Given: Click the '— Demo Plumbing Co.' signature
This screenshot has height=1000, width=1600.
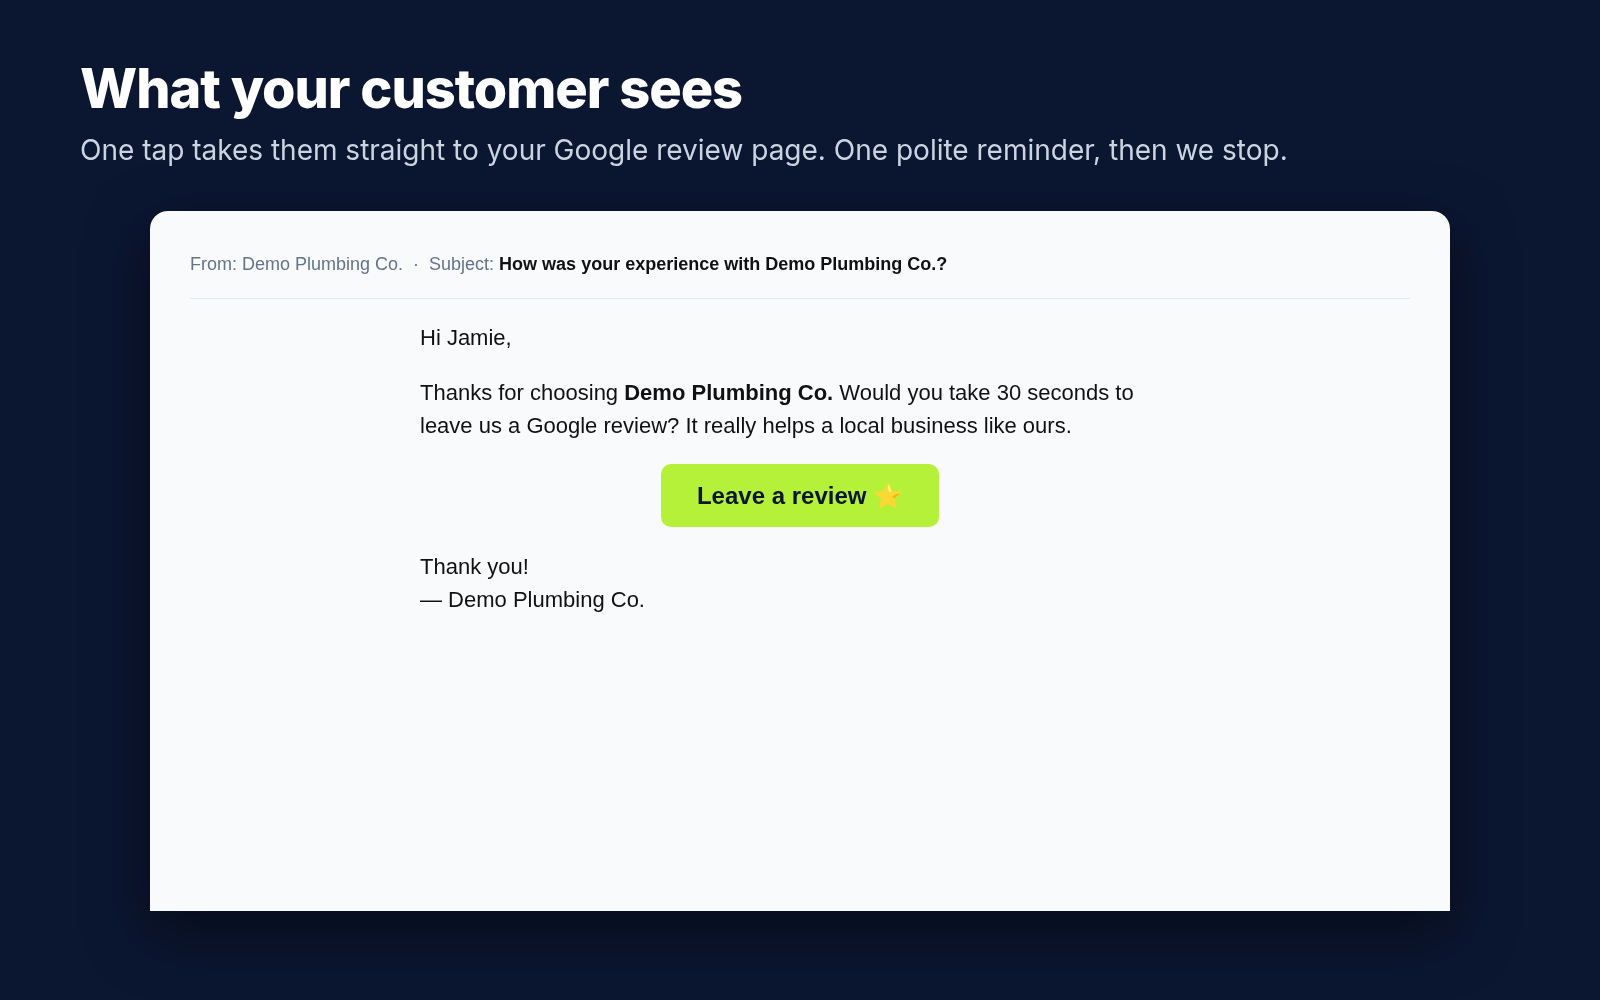Looking at the screenshot, I should point(532,600).
